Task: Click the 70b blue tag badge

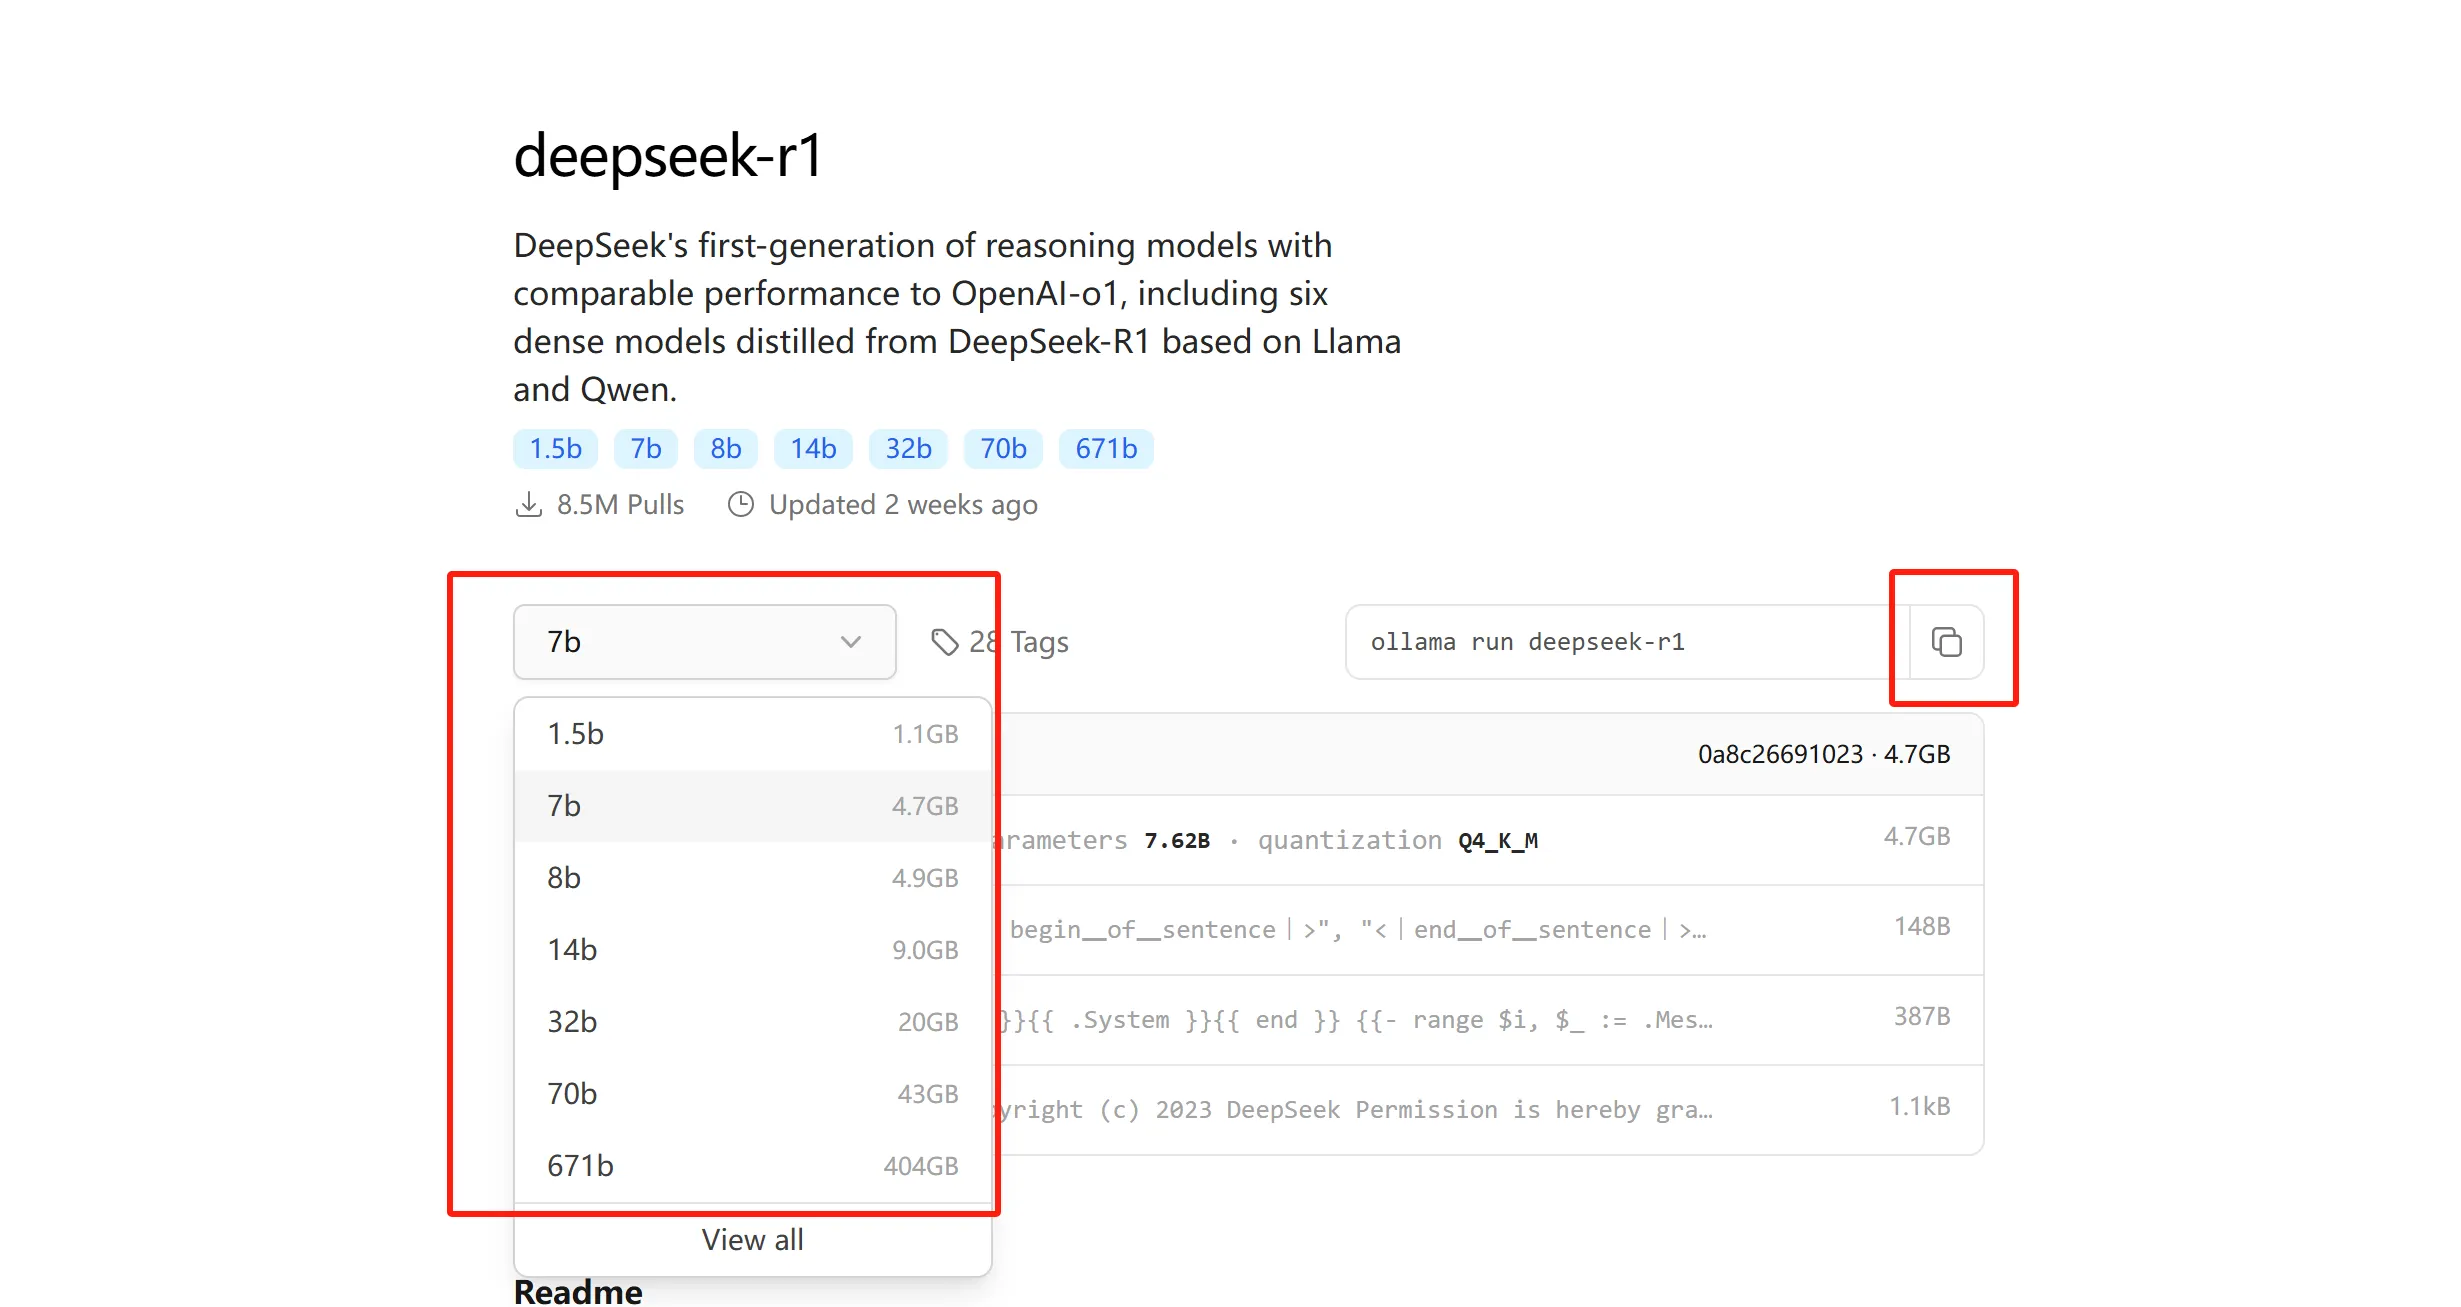Action: 1003,449
